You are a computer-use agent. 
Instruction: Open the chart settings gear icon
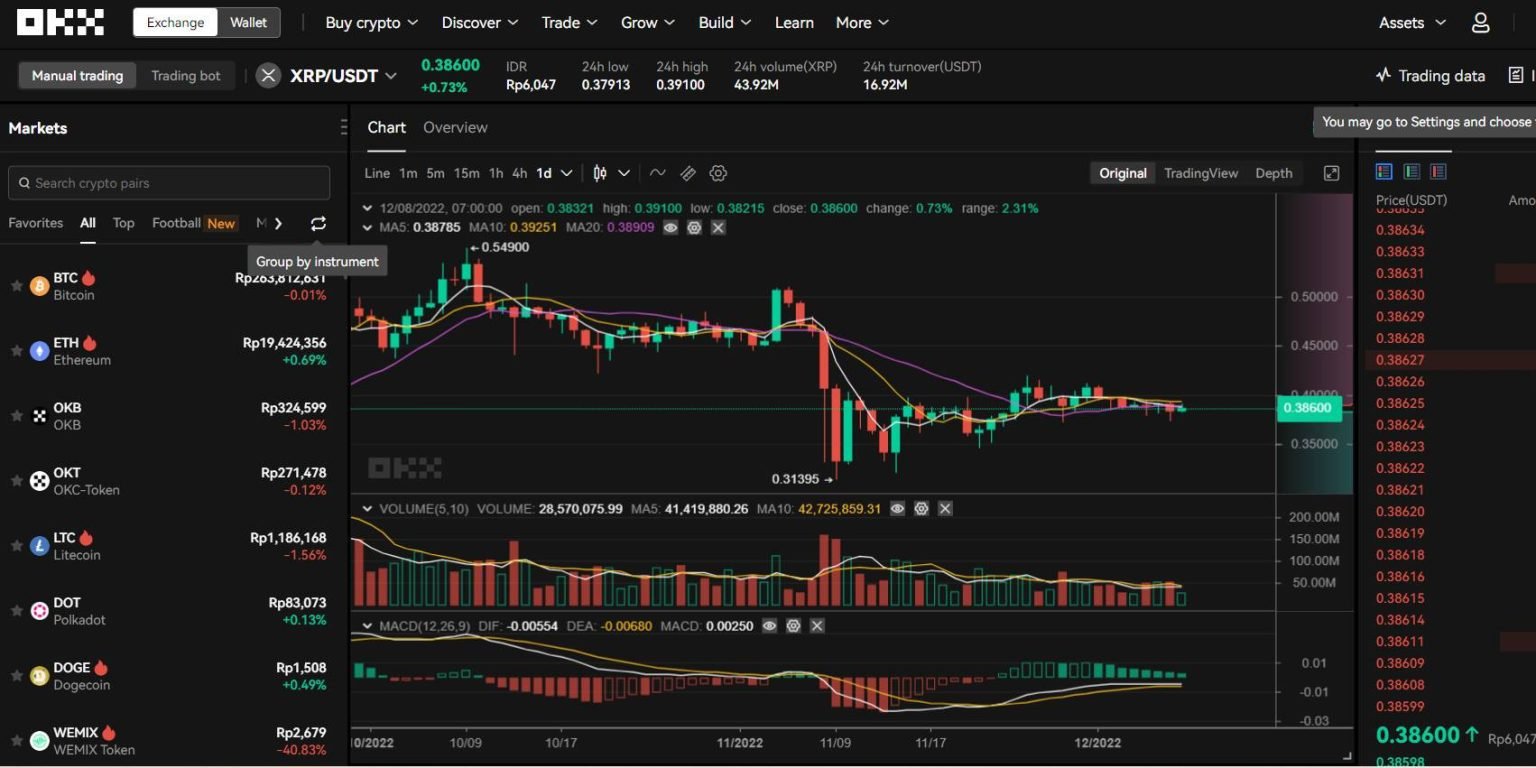718,173
